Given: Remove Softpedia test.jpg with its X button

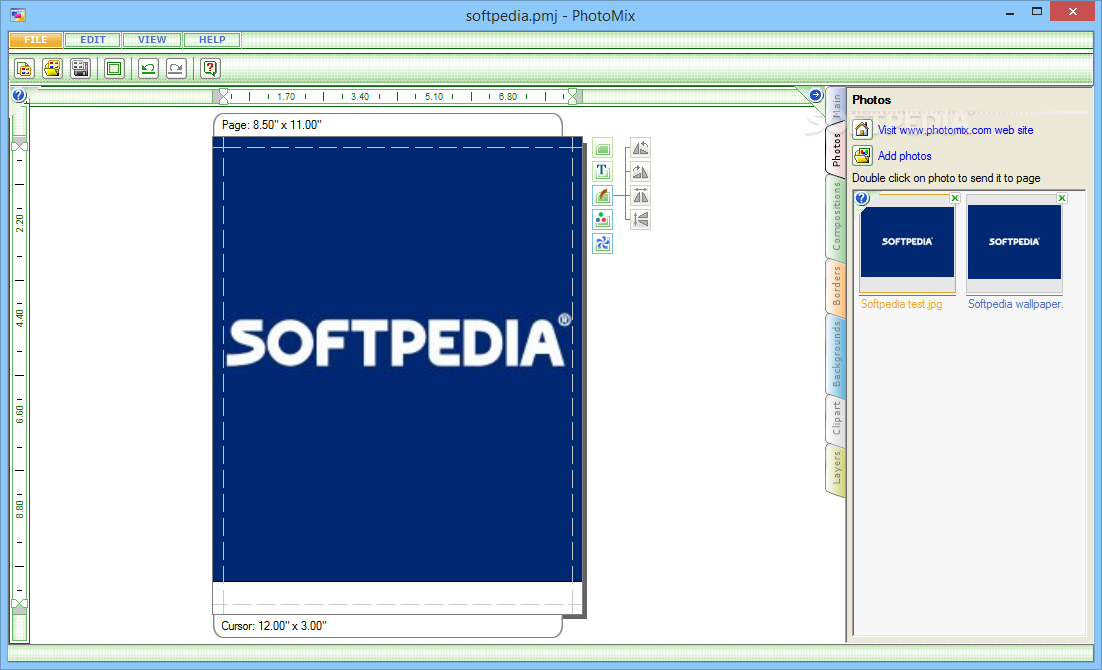Looking at the screenshot, I should coord(955,198).
